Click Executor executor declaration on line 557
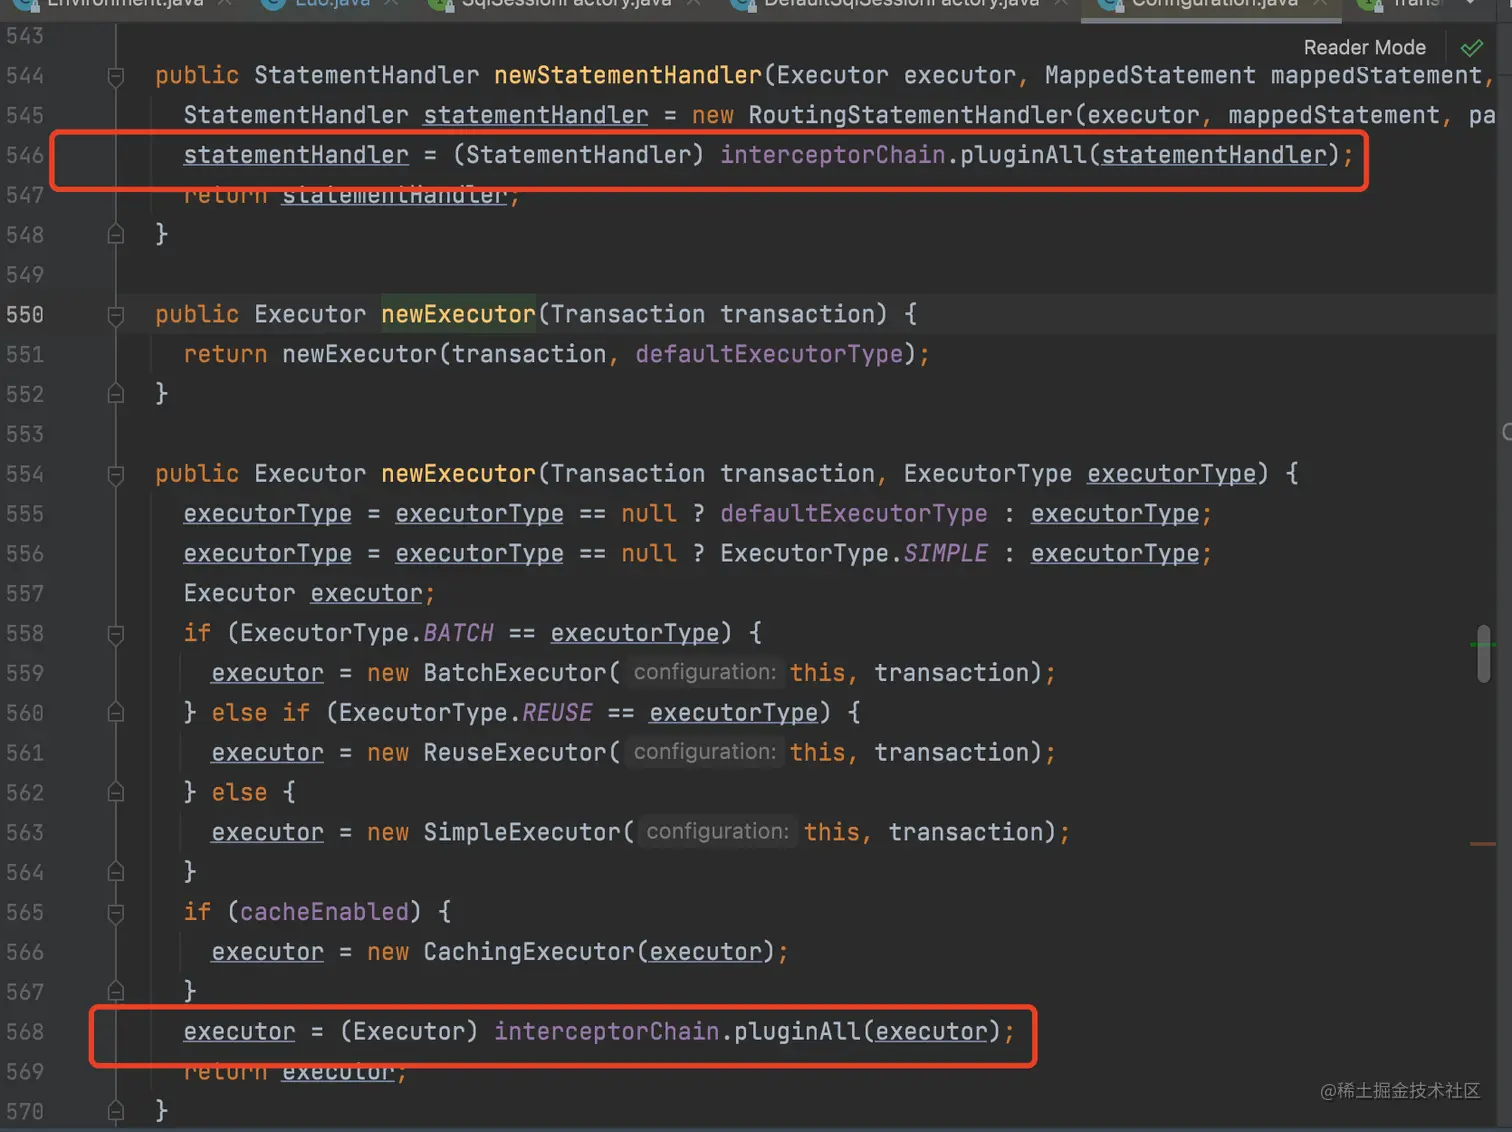 309,593
